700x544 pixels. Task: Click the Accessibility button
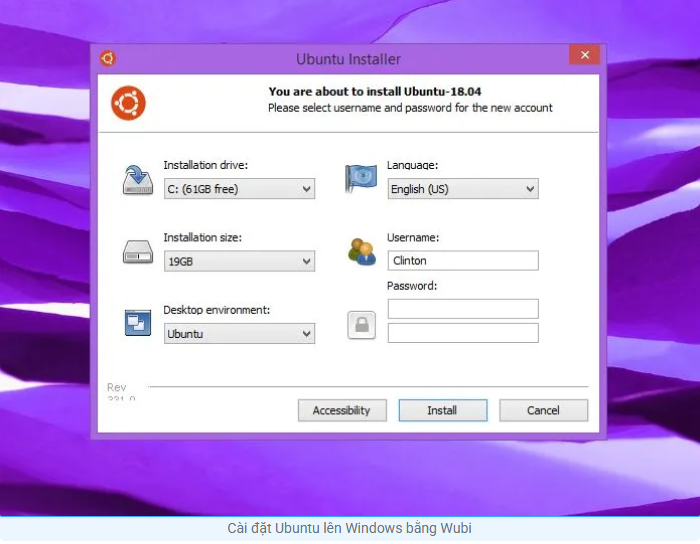(x=342, y=410)
